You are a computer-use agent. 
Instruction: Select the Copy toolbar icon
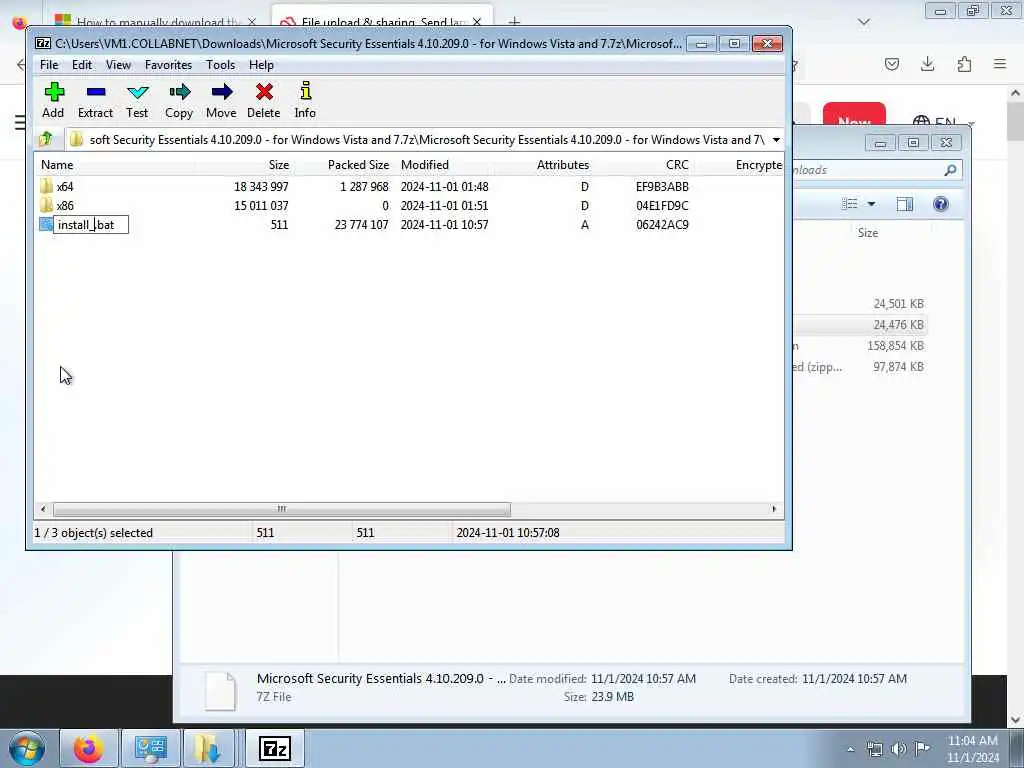[179, 100]
